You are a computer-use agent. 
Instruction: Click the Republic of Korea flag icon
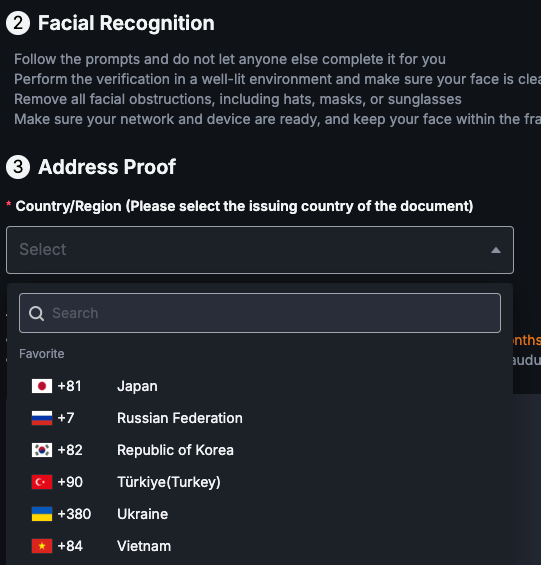[42, 450]
